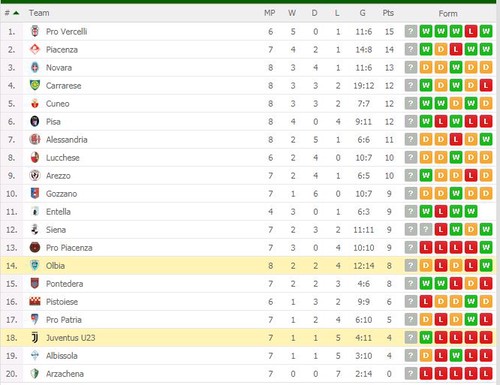500x385 pixels.
Task: Click the Juventus U23 logo icon
Action: (x=35, y=338)
